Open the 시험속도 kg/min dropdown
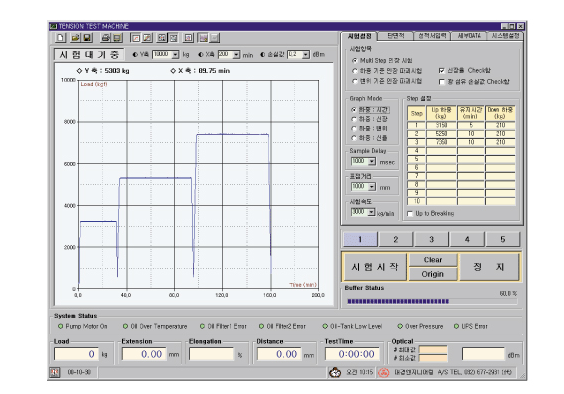The height and width of the screenshot is (394, 564). (372, 212)
